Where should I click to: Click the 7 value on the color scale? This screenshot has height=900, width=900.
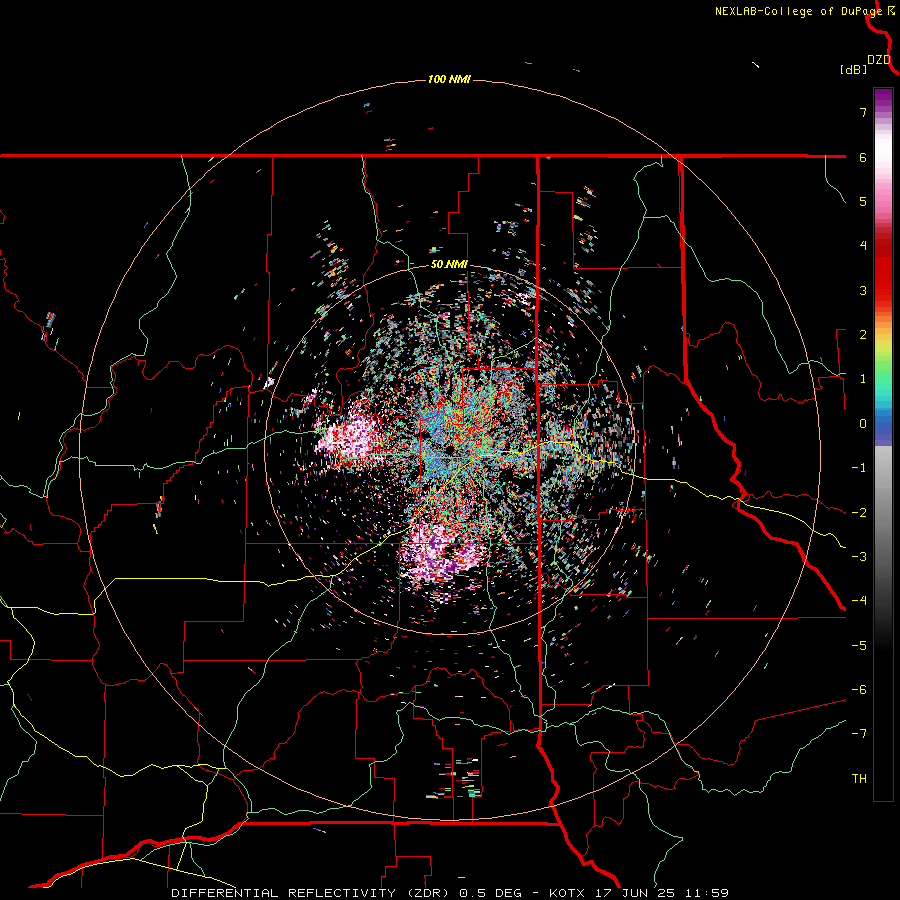tap(863, 112)
